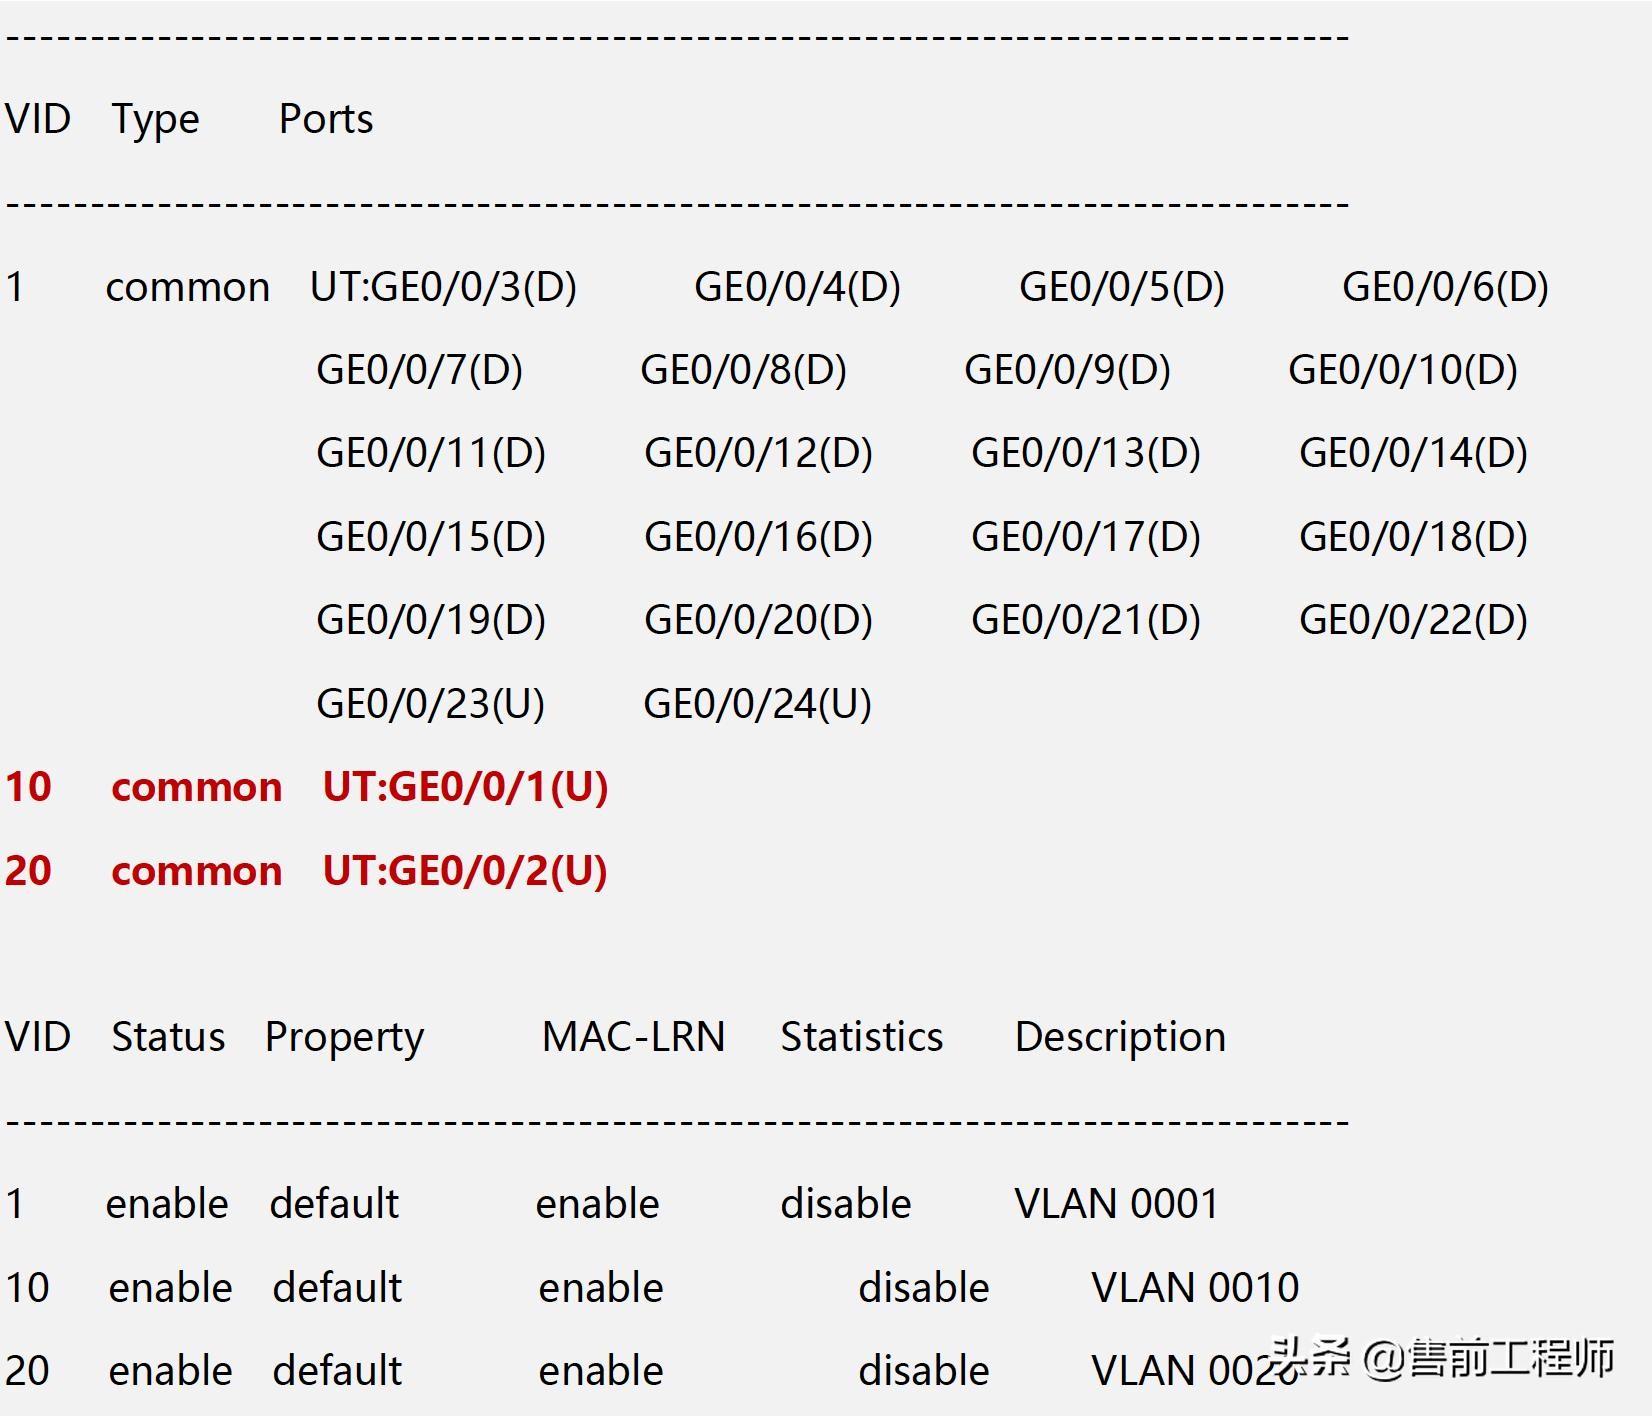Select the Description column header
This screenshot has height=1416, width=1652.
coord(1120,1037)
